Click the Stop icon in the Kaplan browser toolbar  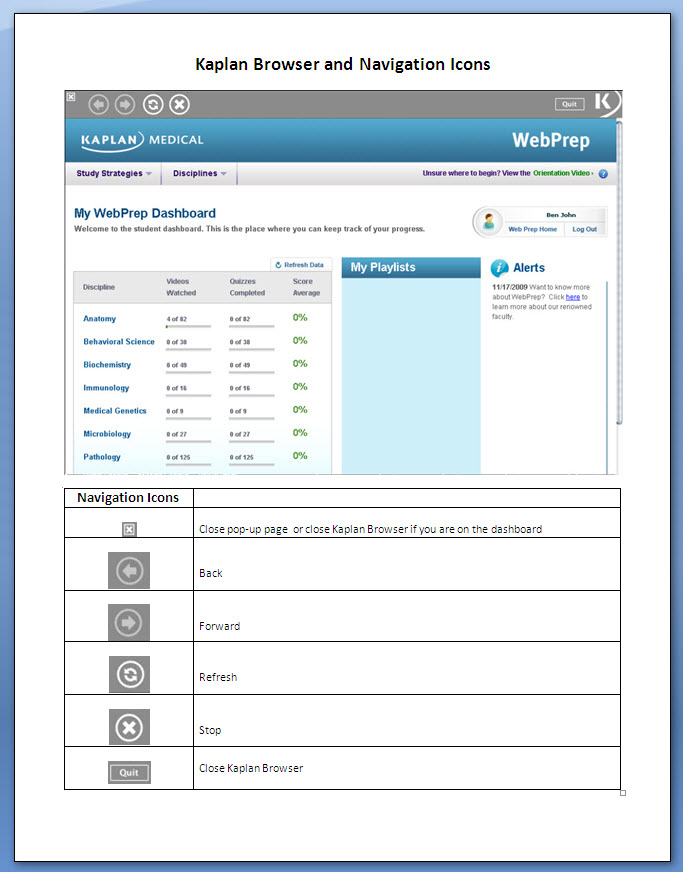[x=179, y=105]
